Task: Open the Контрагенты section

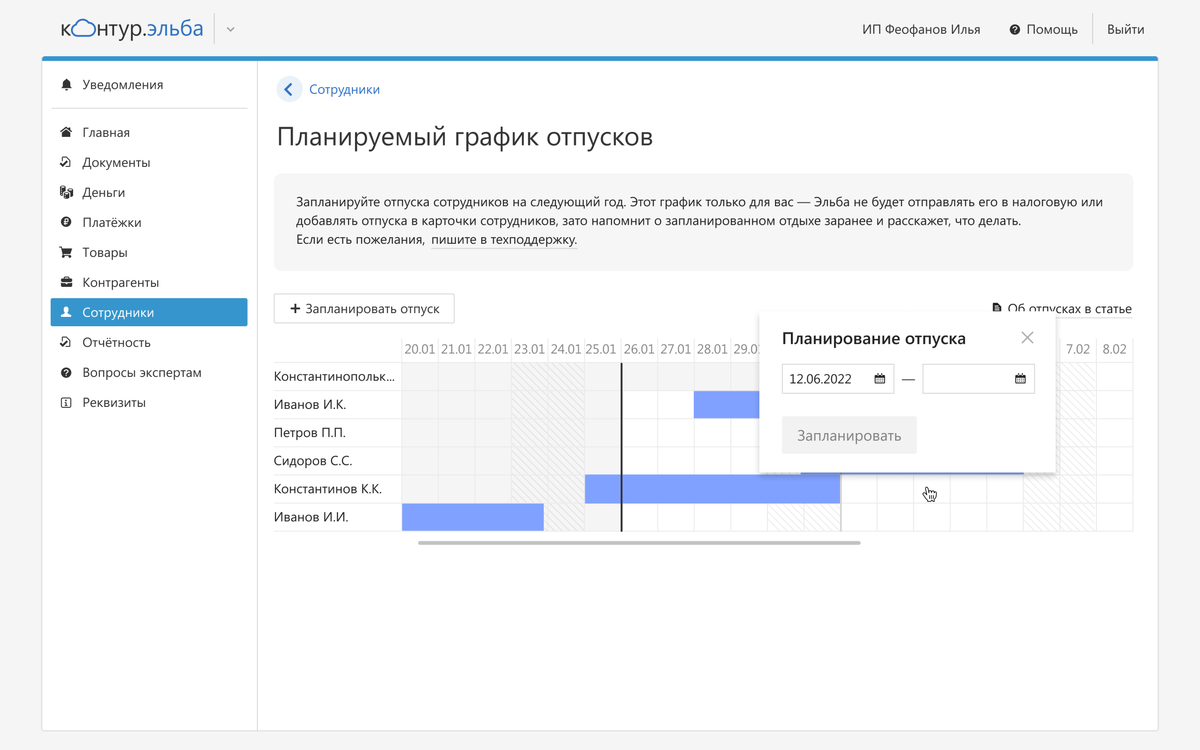Action: (121, 282)
